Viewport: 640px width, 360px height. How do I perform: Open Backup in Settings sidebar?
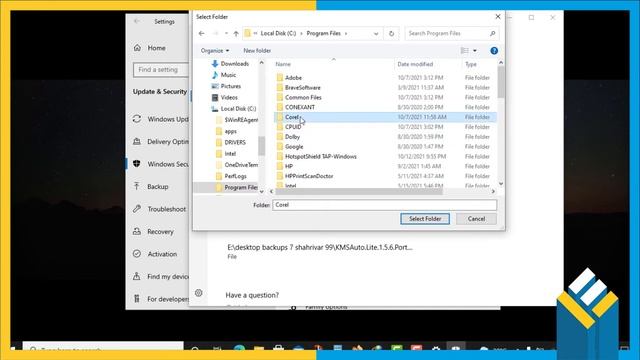[x=151, y=187]
